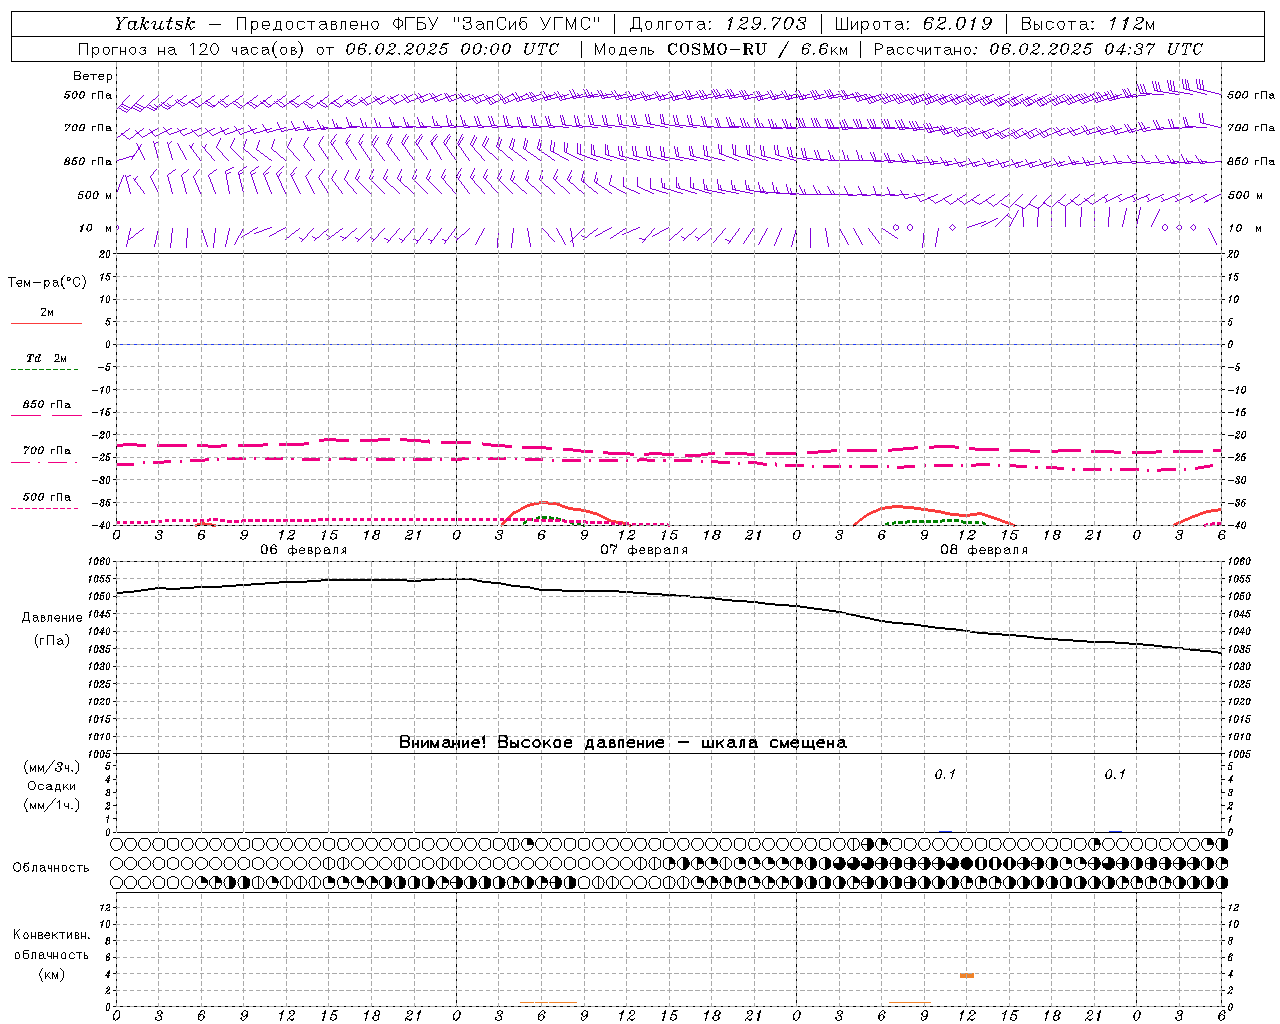
Task: Click the 'Осадки' precipitation label
Action: click(51, 786)
